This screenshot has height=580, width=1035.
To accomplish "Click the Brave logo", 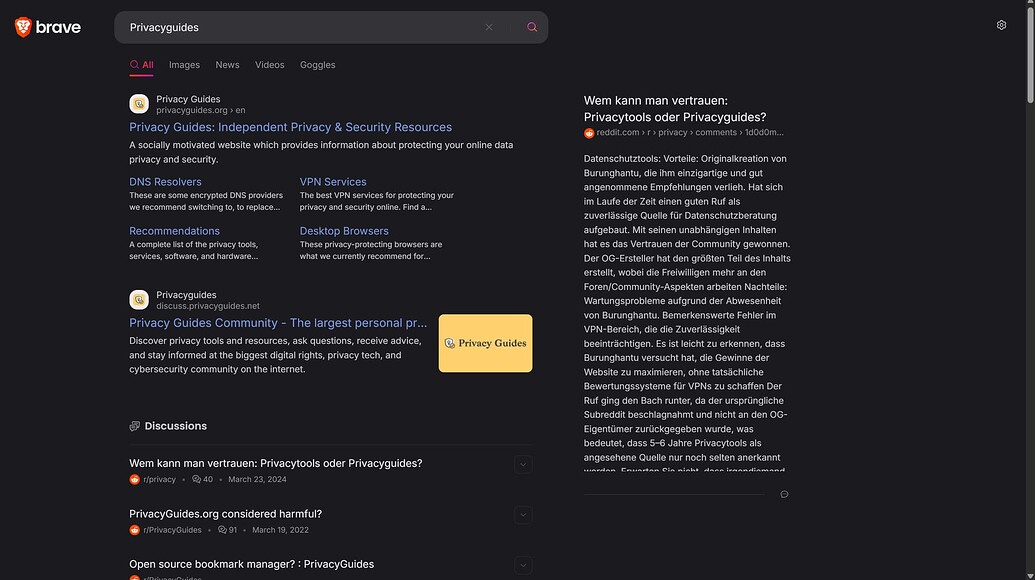I will pos(45,26).
